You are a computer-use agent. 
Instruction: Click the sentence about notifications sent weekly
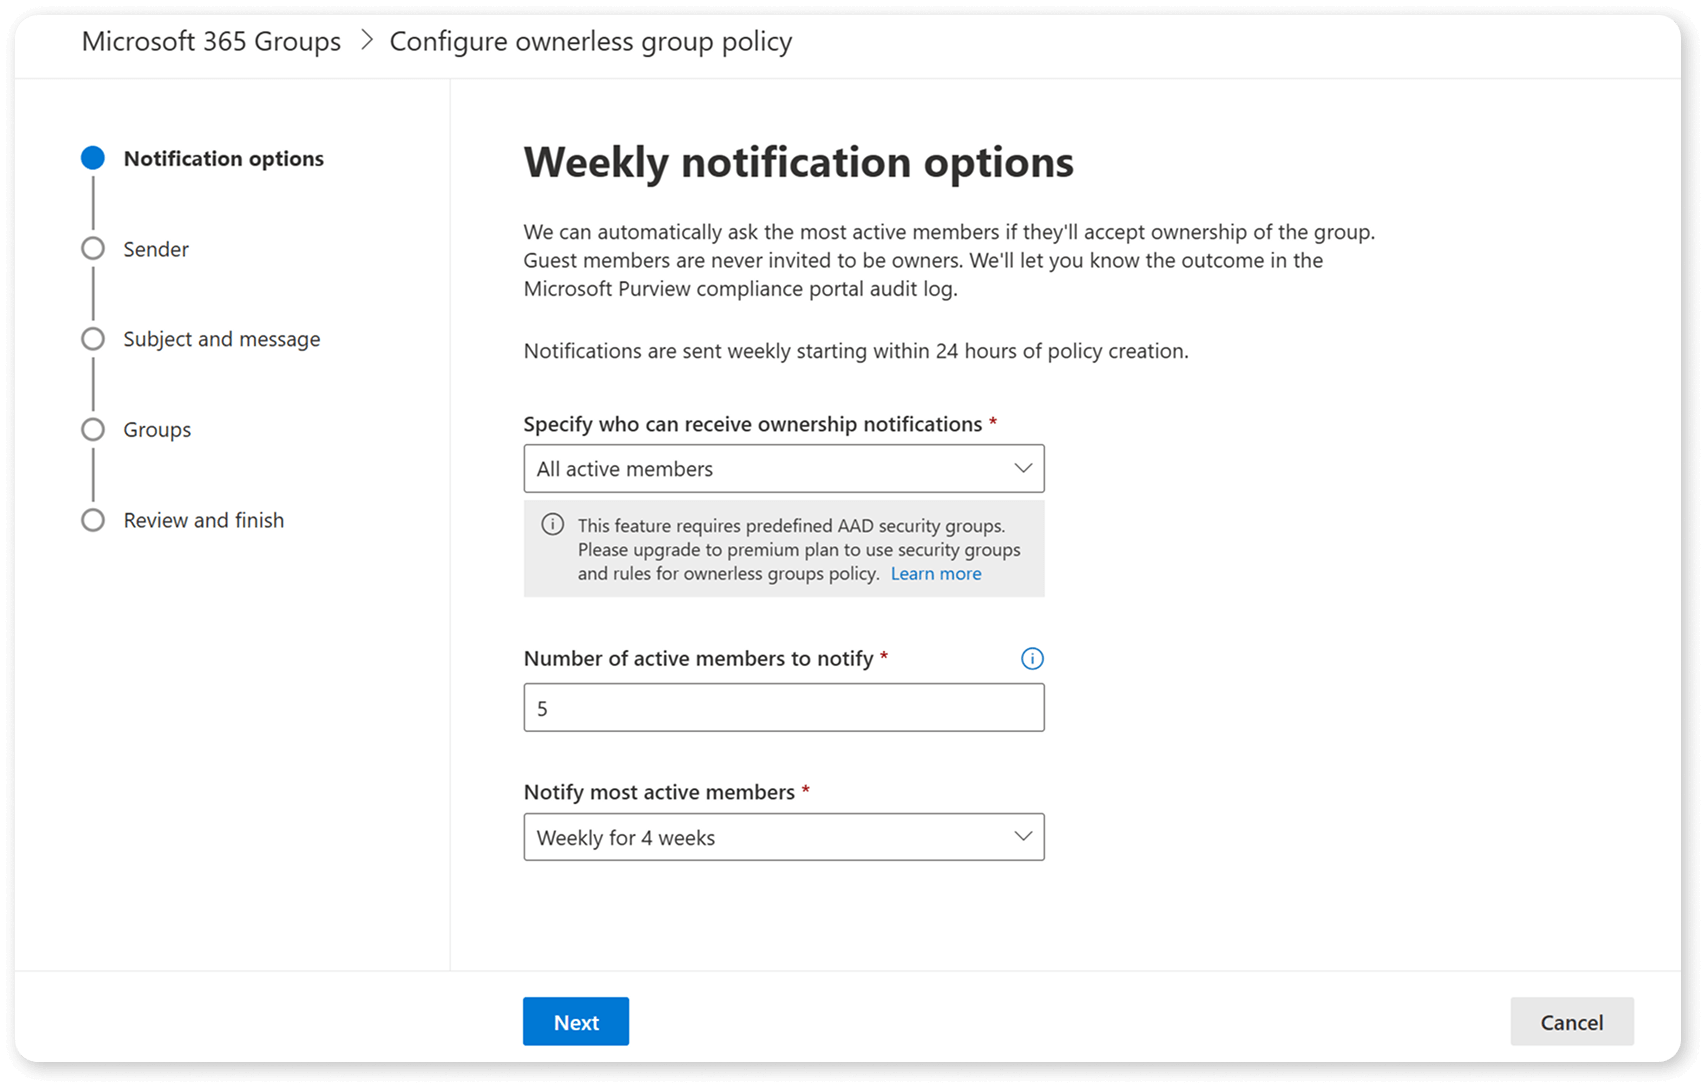point(856,351)
